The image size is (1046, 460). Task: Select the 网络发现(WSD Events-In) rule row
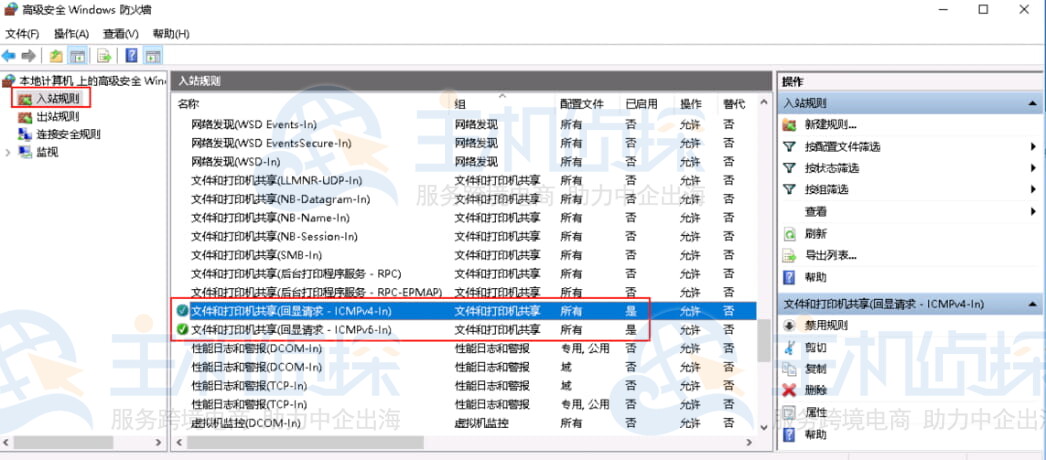466,125
